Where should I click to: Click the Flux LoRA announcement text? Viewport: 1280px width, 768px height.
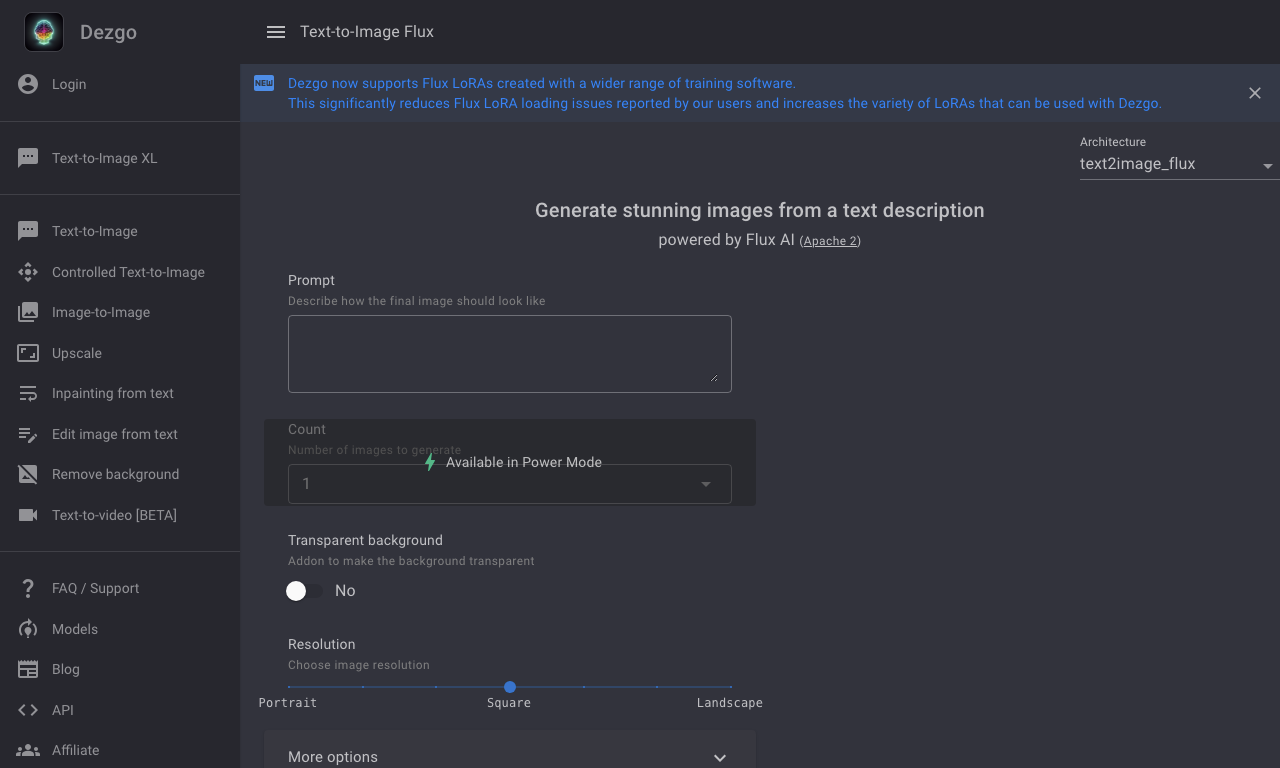tap(725, 93)
